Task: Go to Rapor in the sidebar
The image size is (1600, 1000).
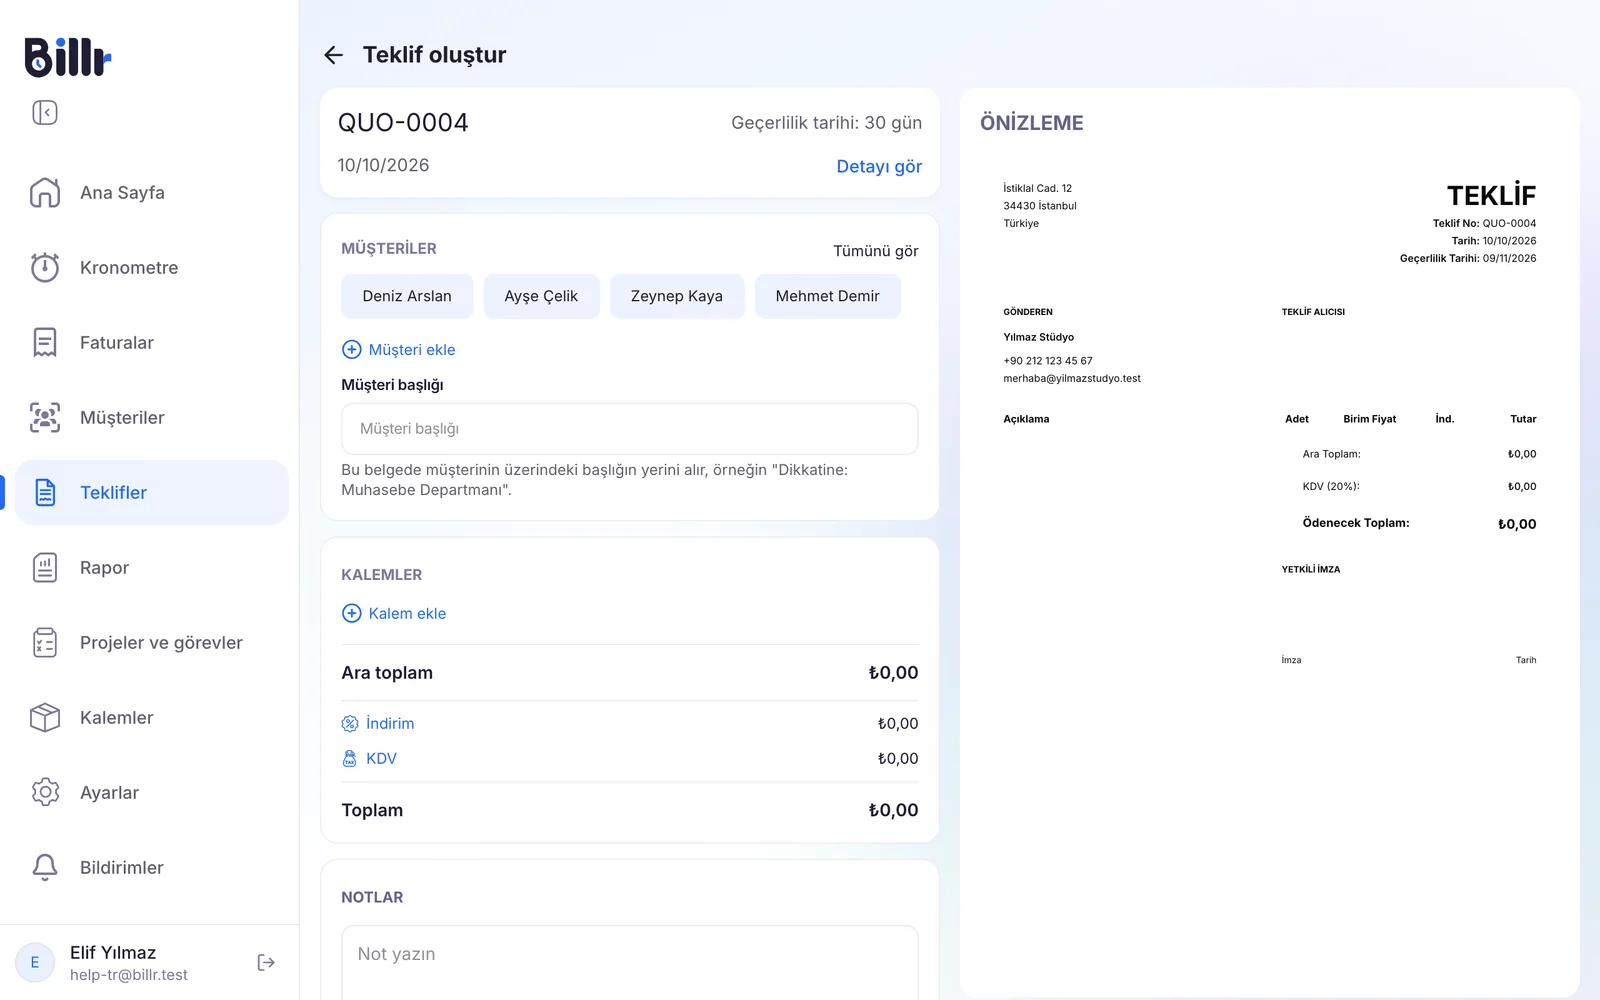Action: coord(152,567)
